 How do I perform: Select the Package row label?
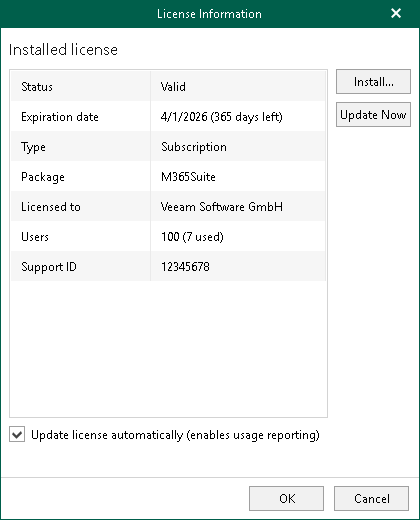[x=43, y=177]
